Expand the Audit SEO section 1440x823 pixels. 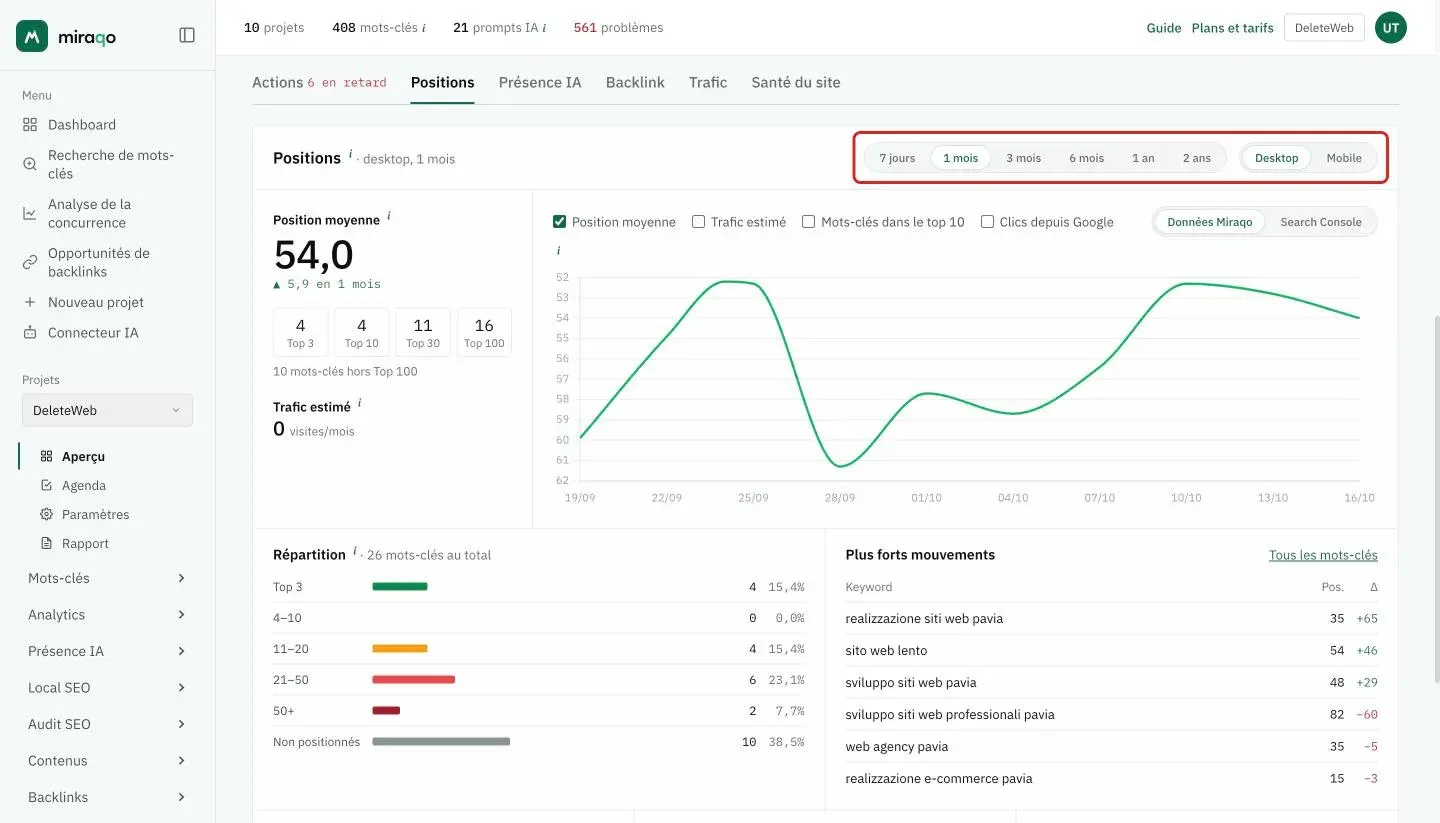(x=107, y=724)
